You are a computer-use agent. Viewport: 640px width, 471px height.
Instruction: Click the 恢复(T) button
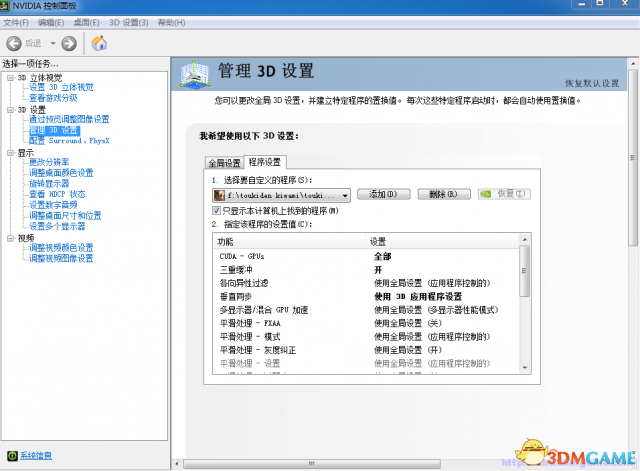tap(504, 194)
